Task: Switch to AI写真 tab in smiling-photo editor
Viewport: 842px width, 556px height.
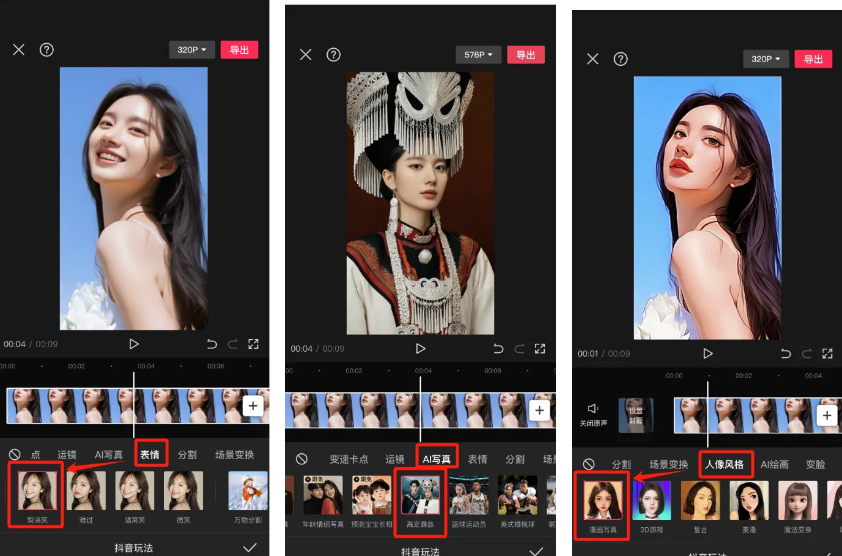Action: pos(108,454)
